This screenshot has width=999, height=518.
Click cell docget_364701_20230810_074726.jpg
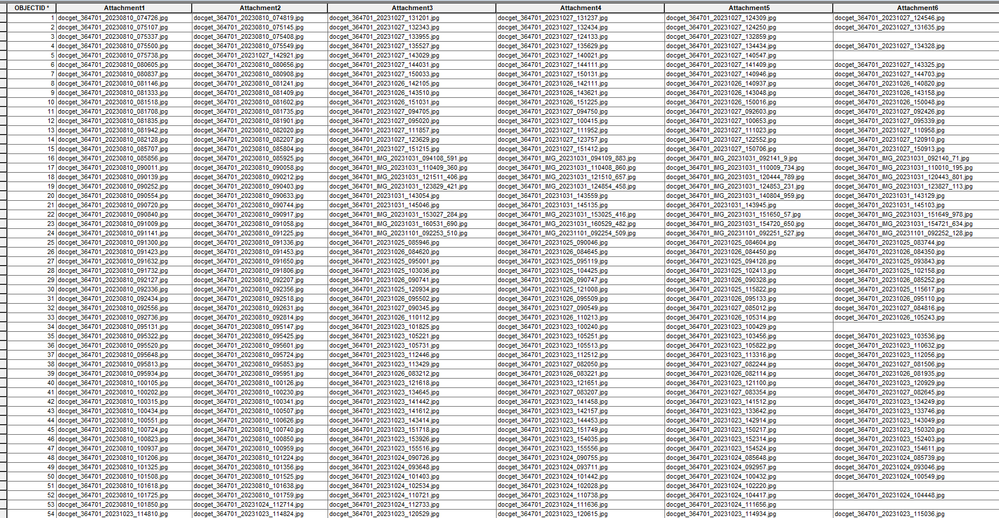124,18
